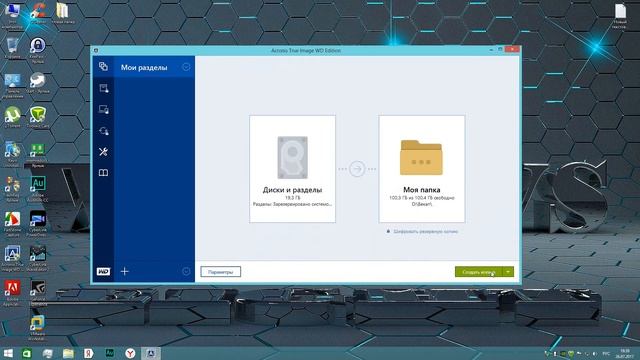Viewport: 640px width, 360px height.
Task: Click the monitor-with-lock sidebar icon
Action: click(103, 109)
